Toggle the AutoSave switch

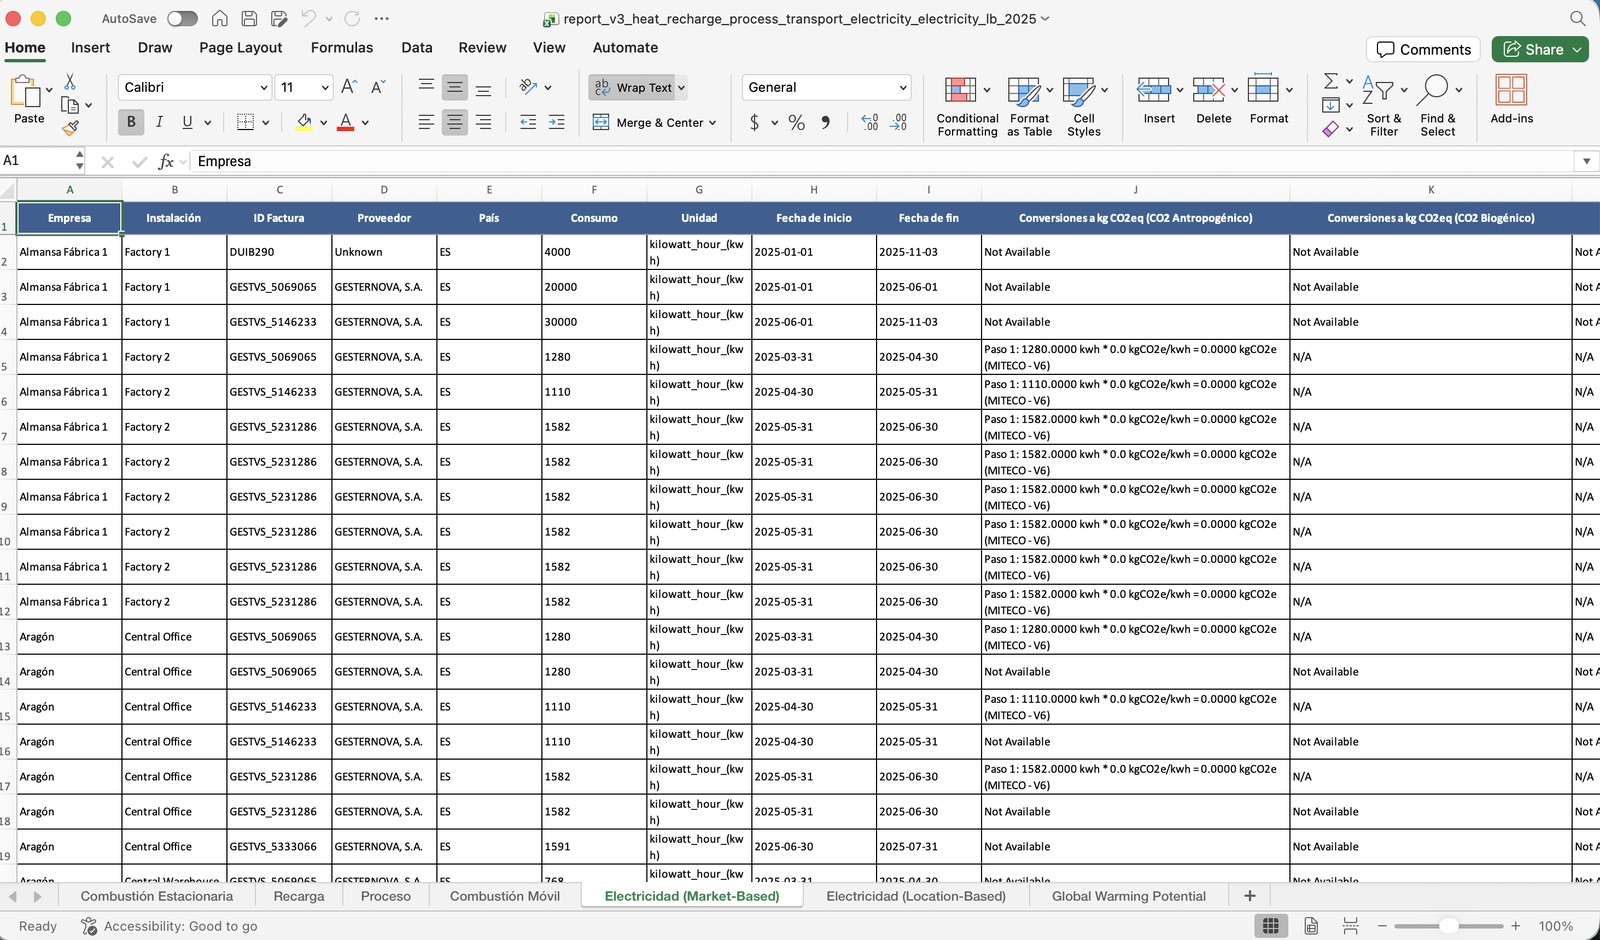point(182,19)
